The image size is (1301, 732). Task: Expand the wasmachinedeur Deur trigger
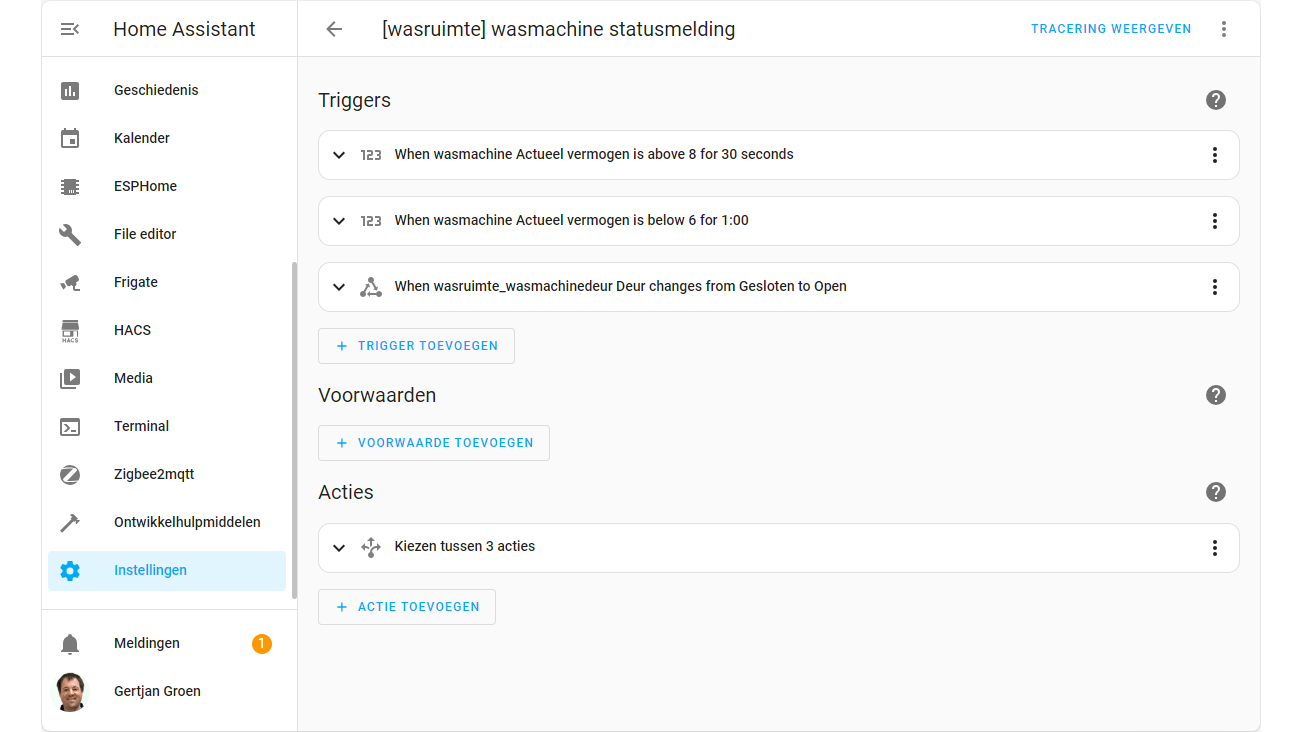click(x=339, y=287)
